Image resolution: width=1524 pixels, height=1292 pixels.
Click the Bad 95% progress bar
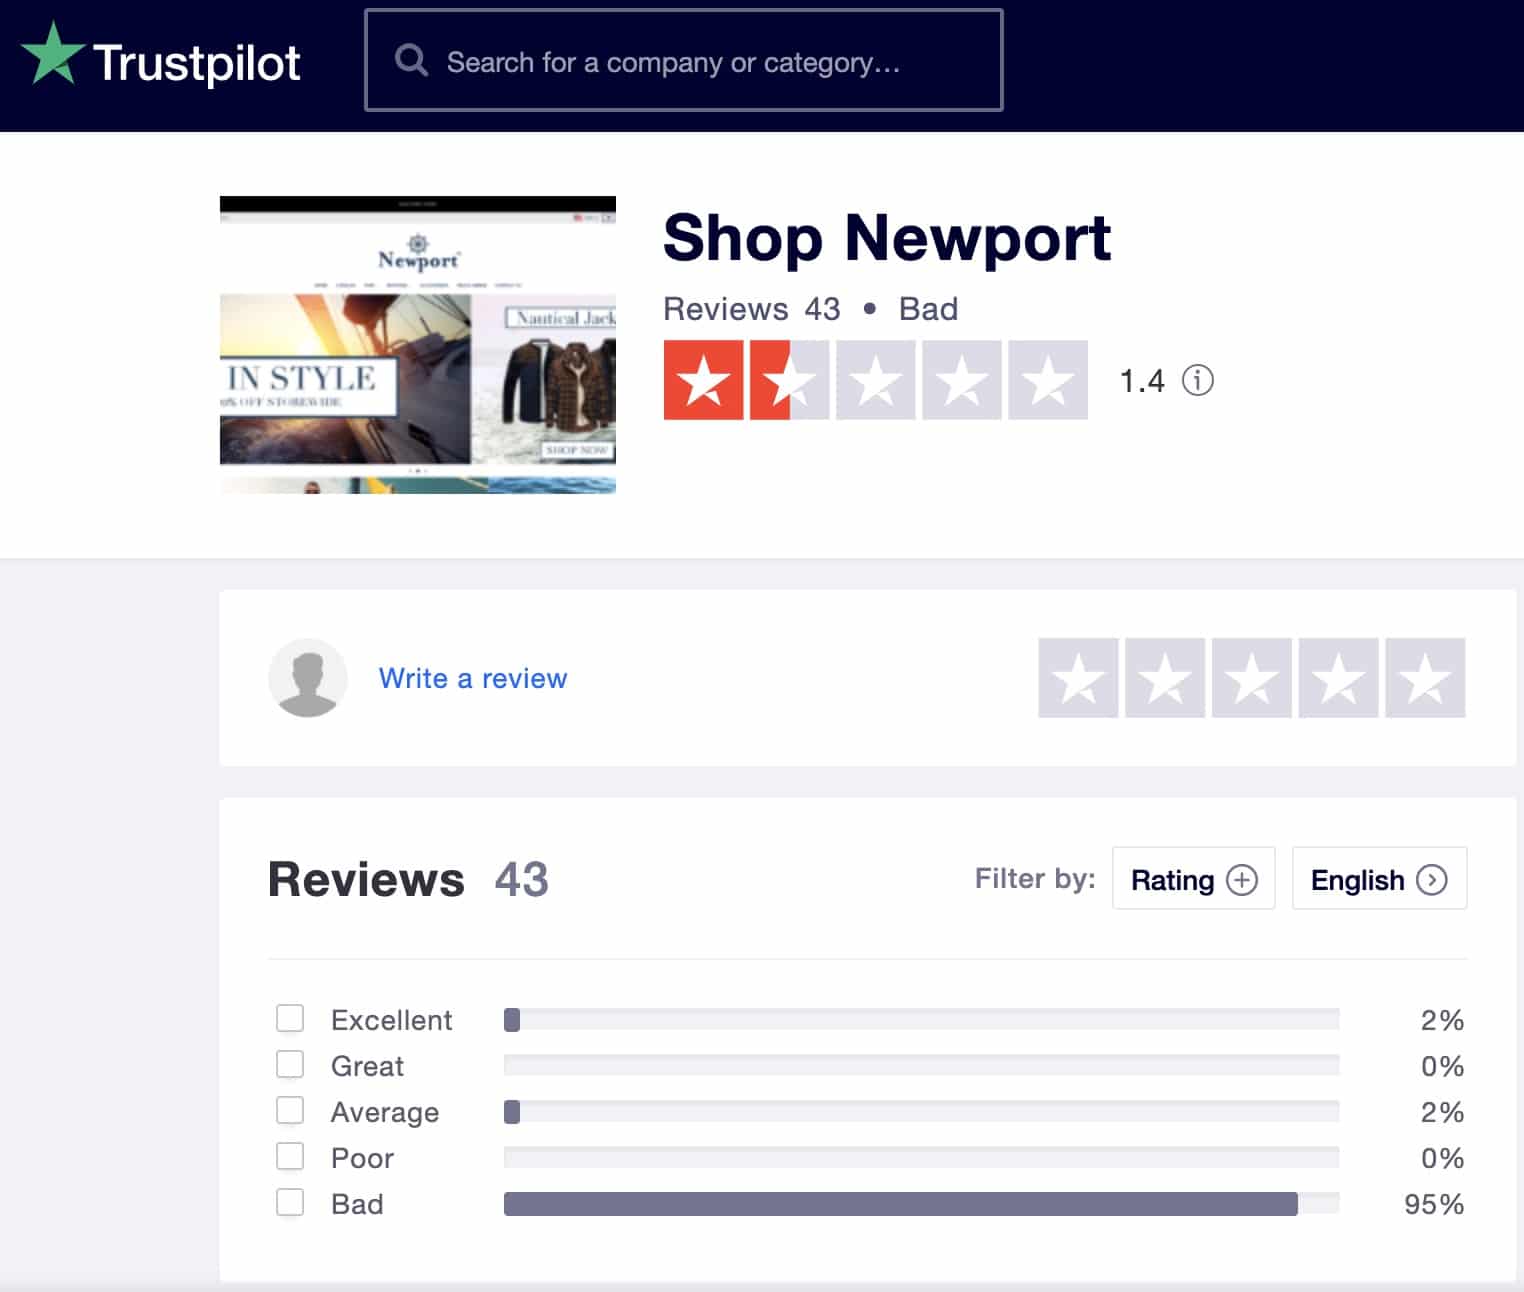click(x=921, y=1203)
